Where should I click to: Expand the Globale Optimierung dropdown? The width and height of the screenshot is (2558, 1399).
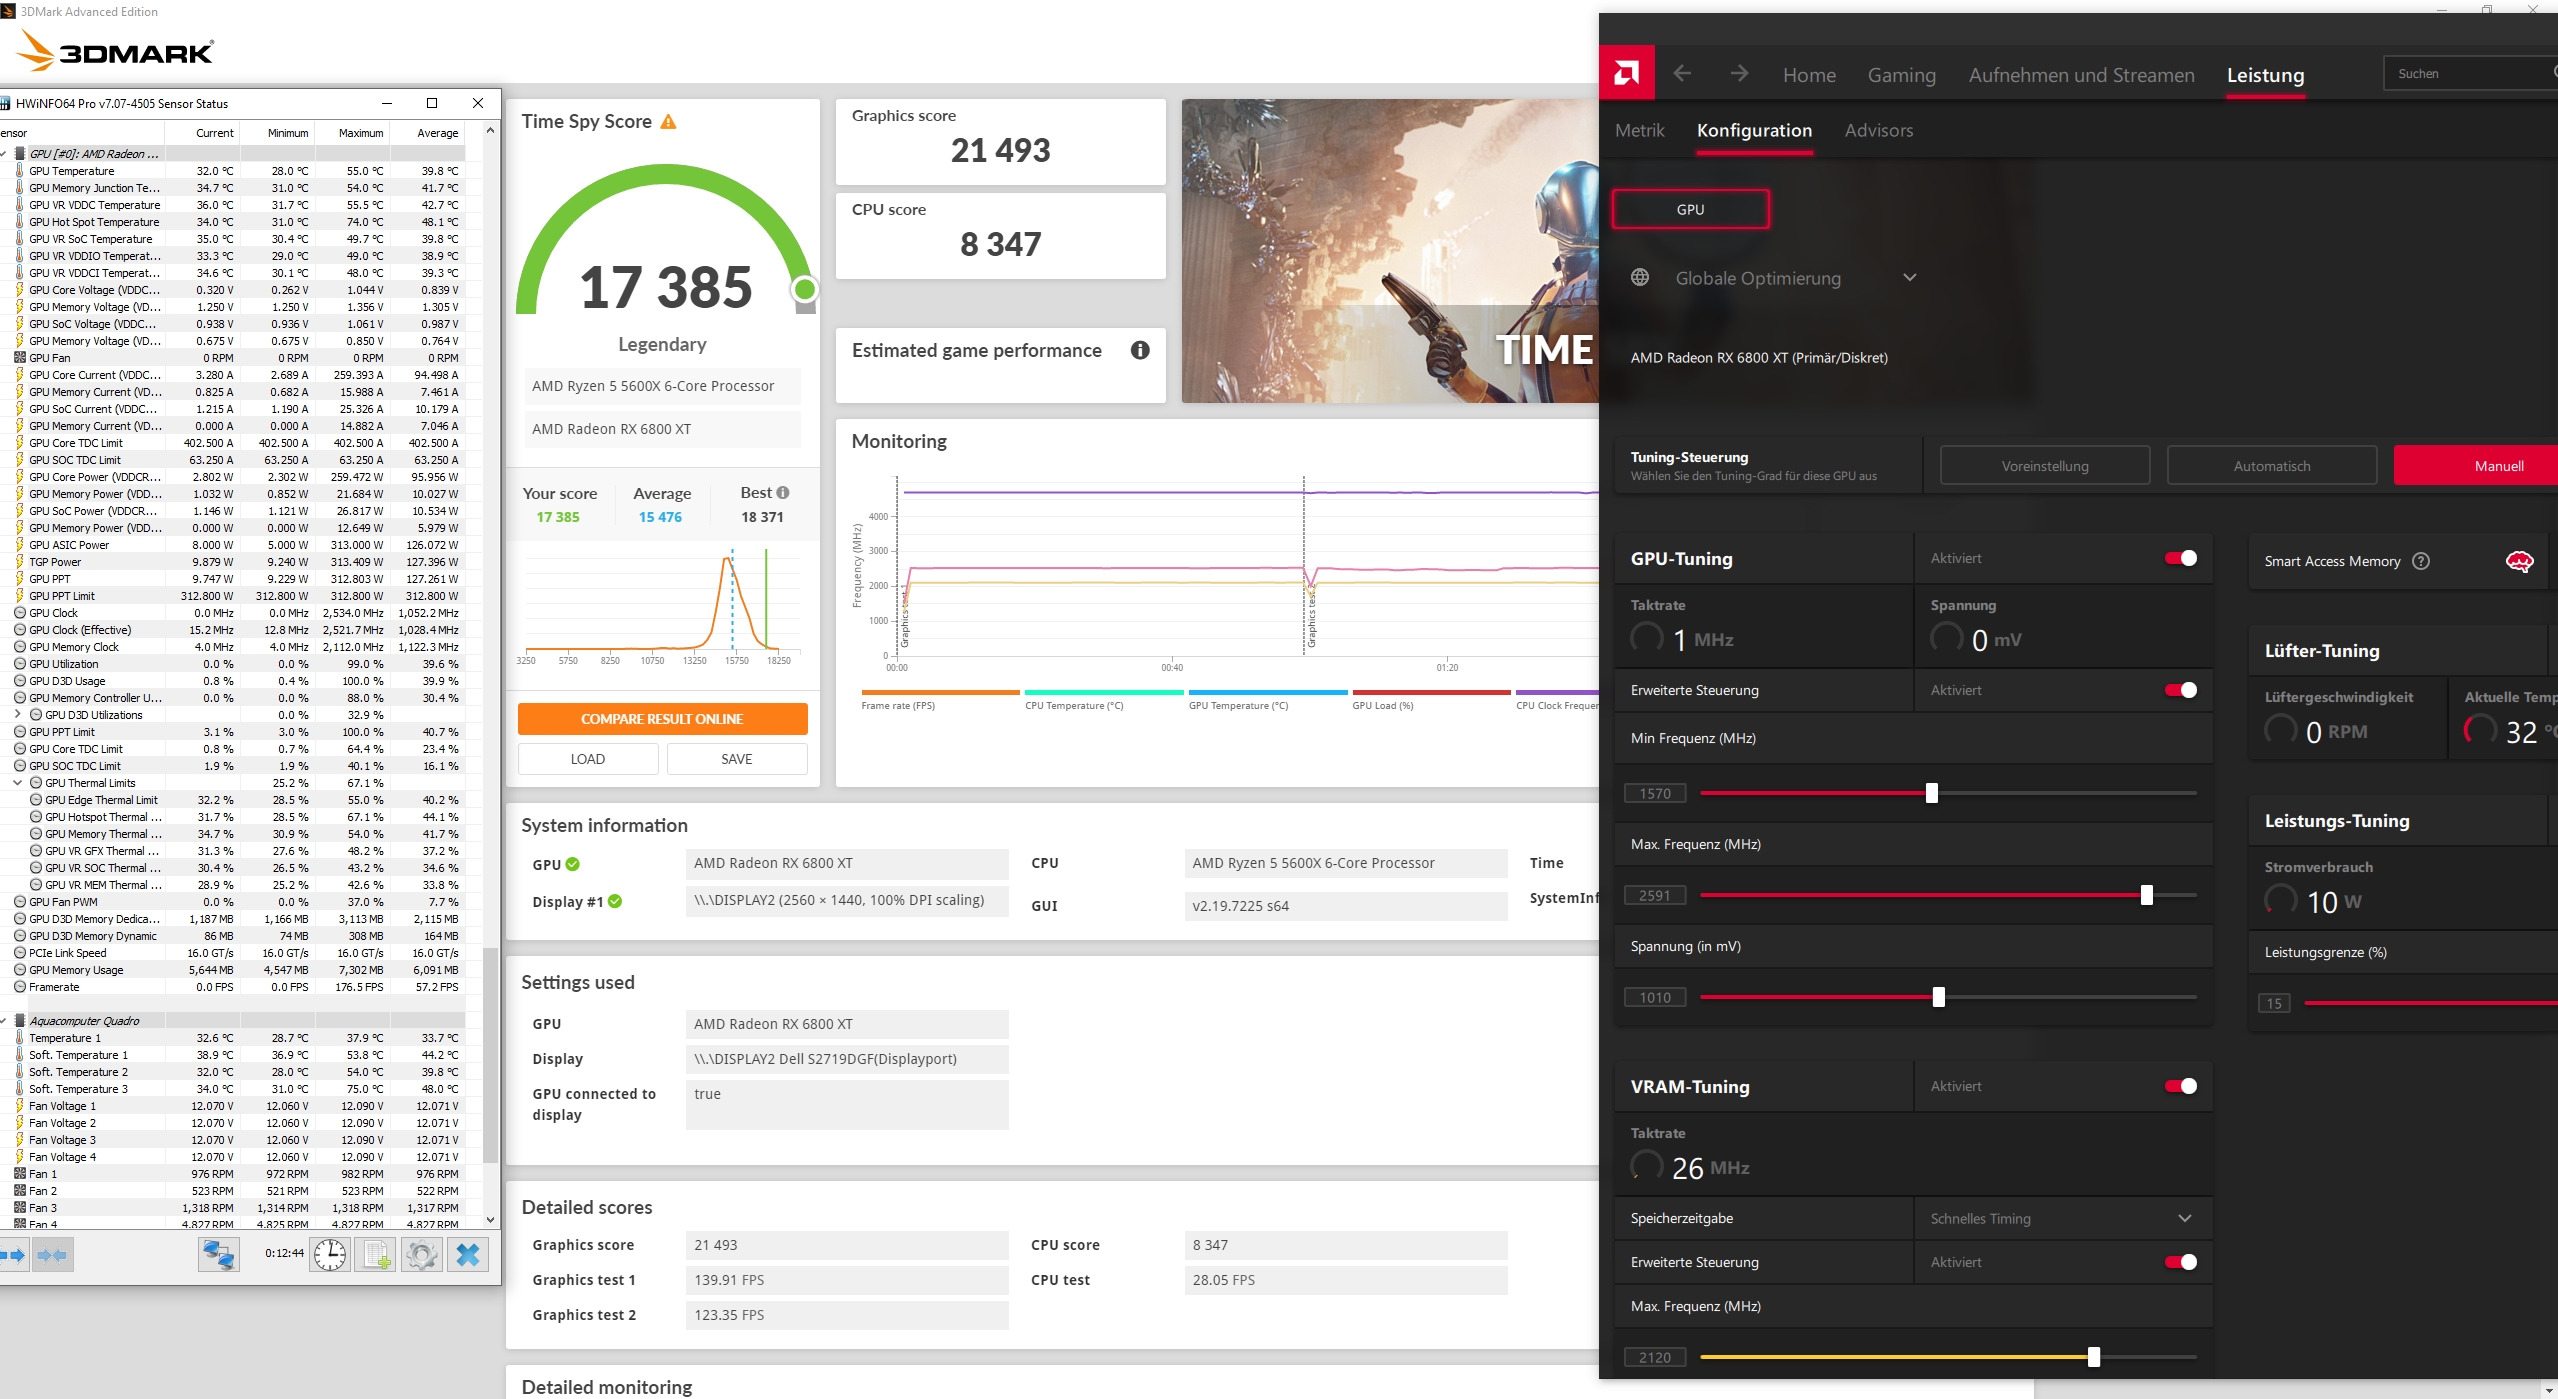[x=1909, y=278]
